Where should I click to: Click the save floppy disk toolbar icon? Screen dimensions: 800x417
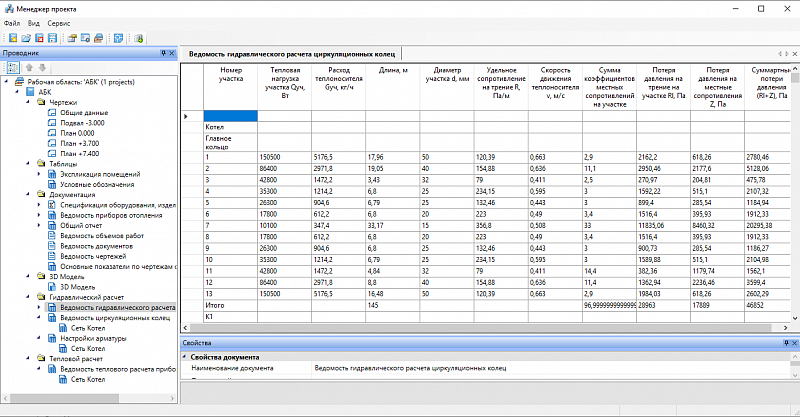[52, 38]
